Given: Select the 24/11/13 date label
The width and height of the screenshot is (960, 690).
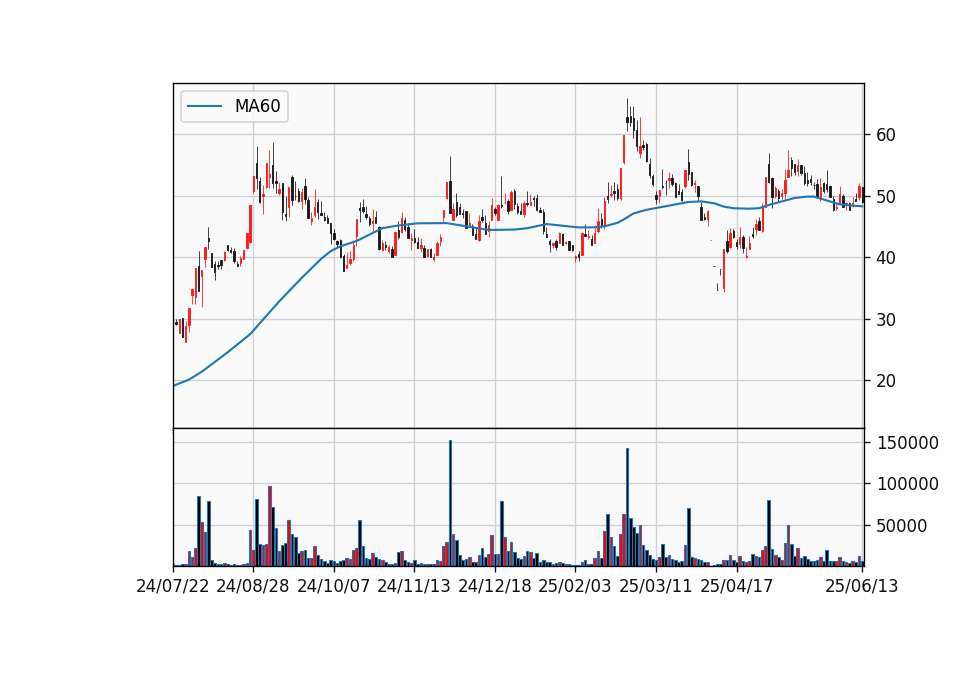Looking at the screenshot, I should tap(414, 586).
